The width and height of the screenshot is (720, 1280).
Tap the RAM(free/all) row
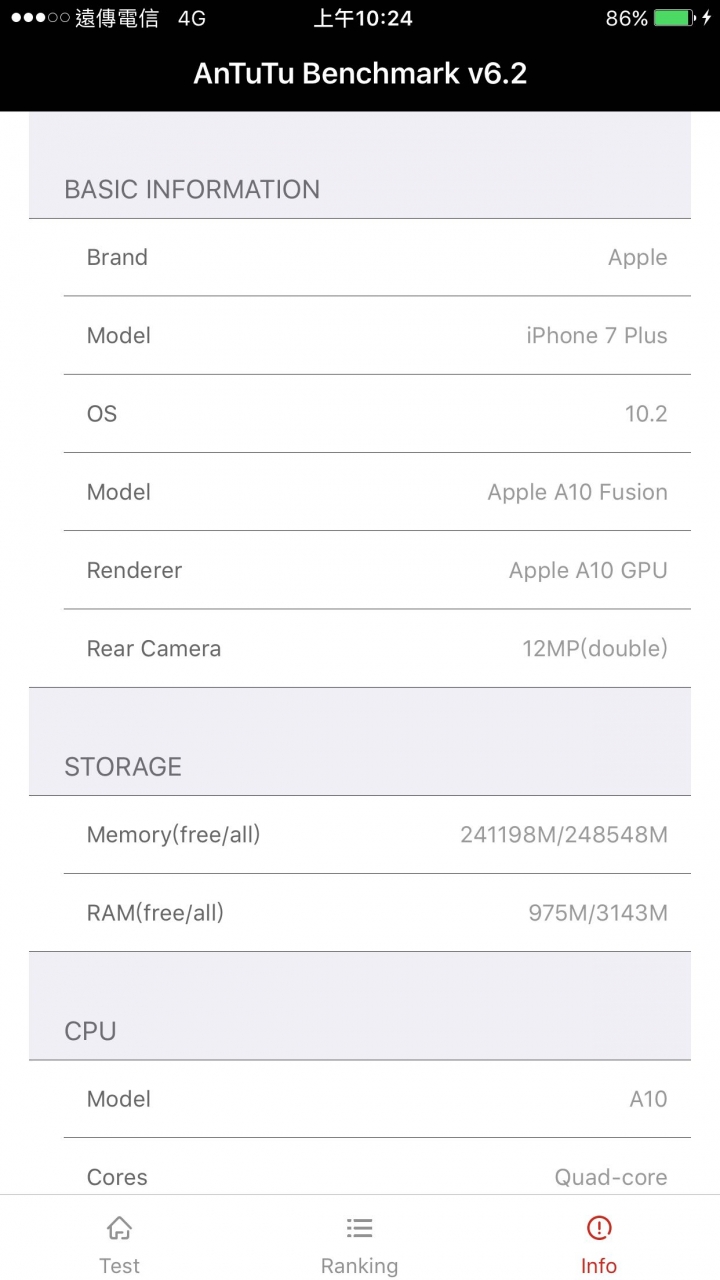(x=377, y=912)
